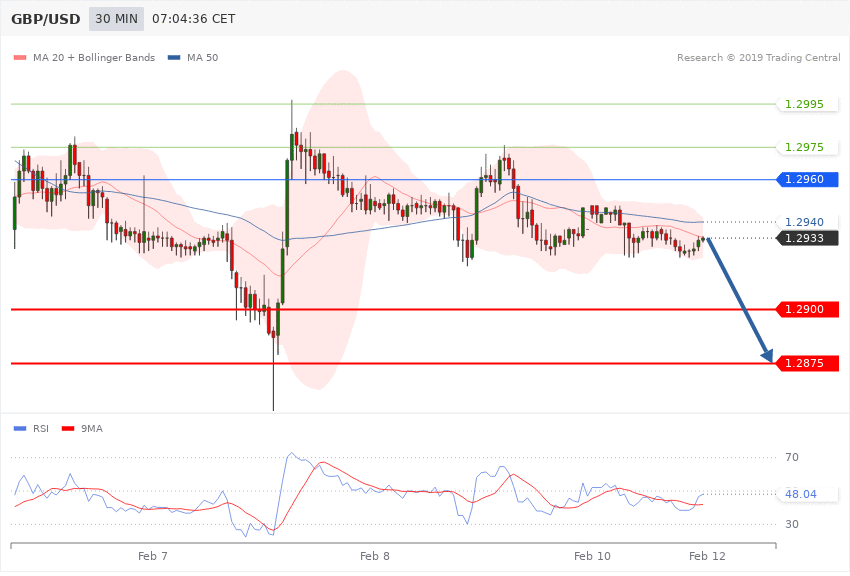
Task: Click the MA 50 blue legend swatch
Action: 174,57
